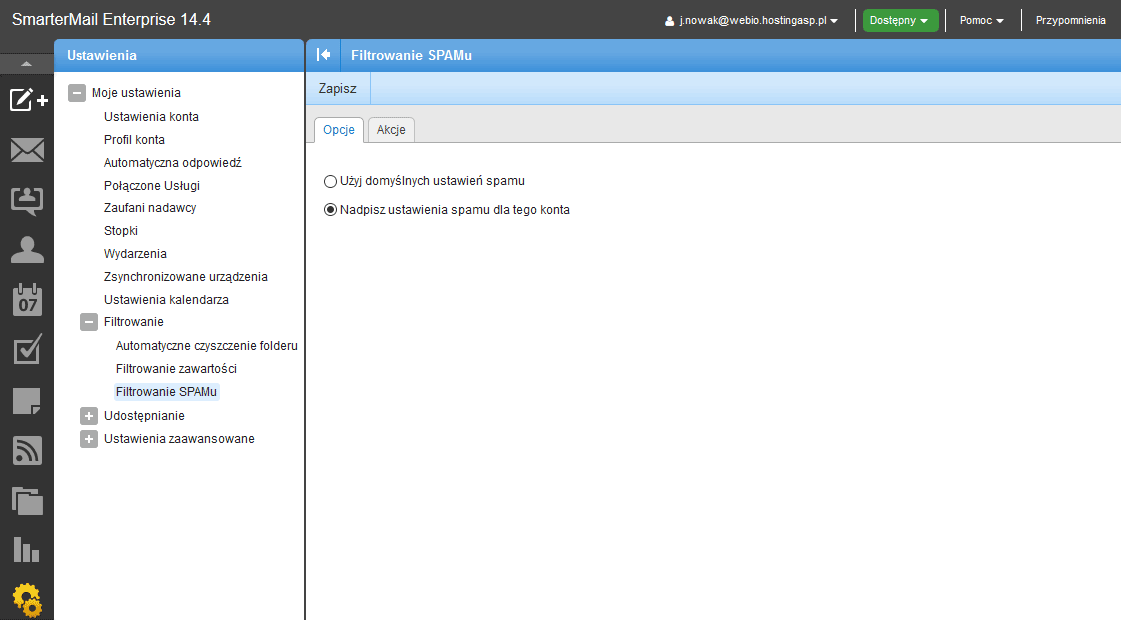This screenshot has height=620, width=1121.
Task: Collapse the settings panel with arrow icon
Action: click(323, 55)
